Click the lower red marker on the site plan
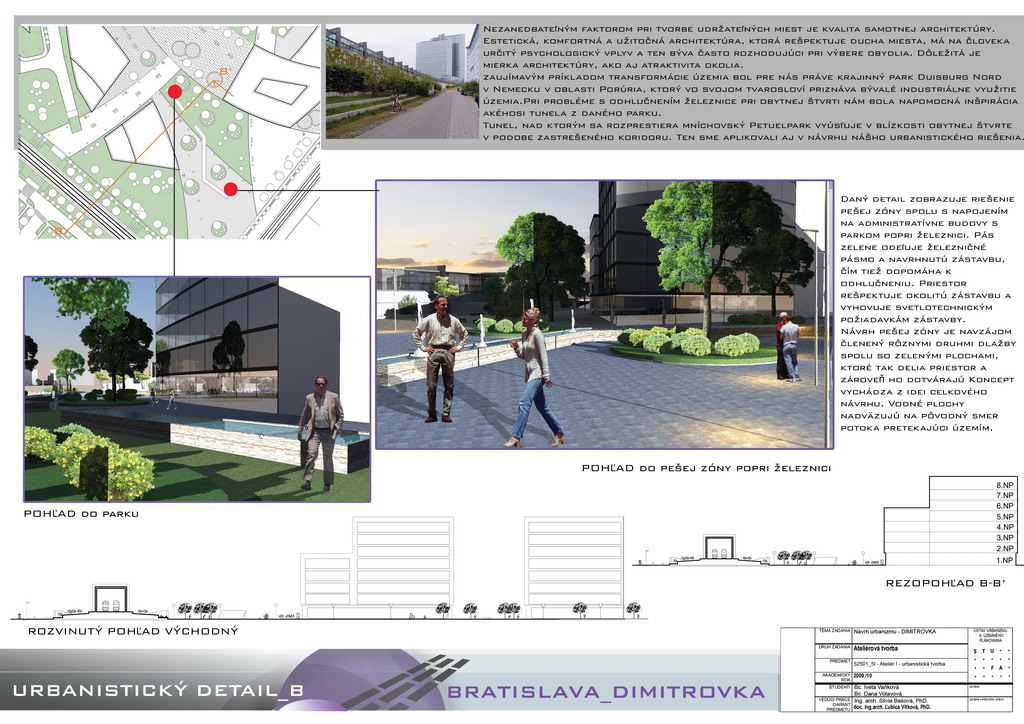Screen dimensions: 1024x724 tap(230, 189)
